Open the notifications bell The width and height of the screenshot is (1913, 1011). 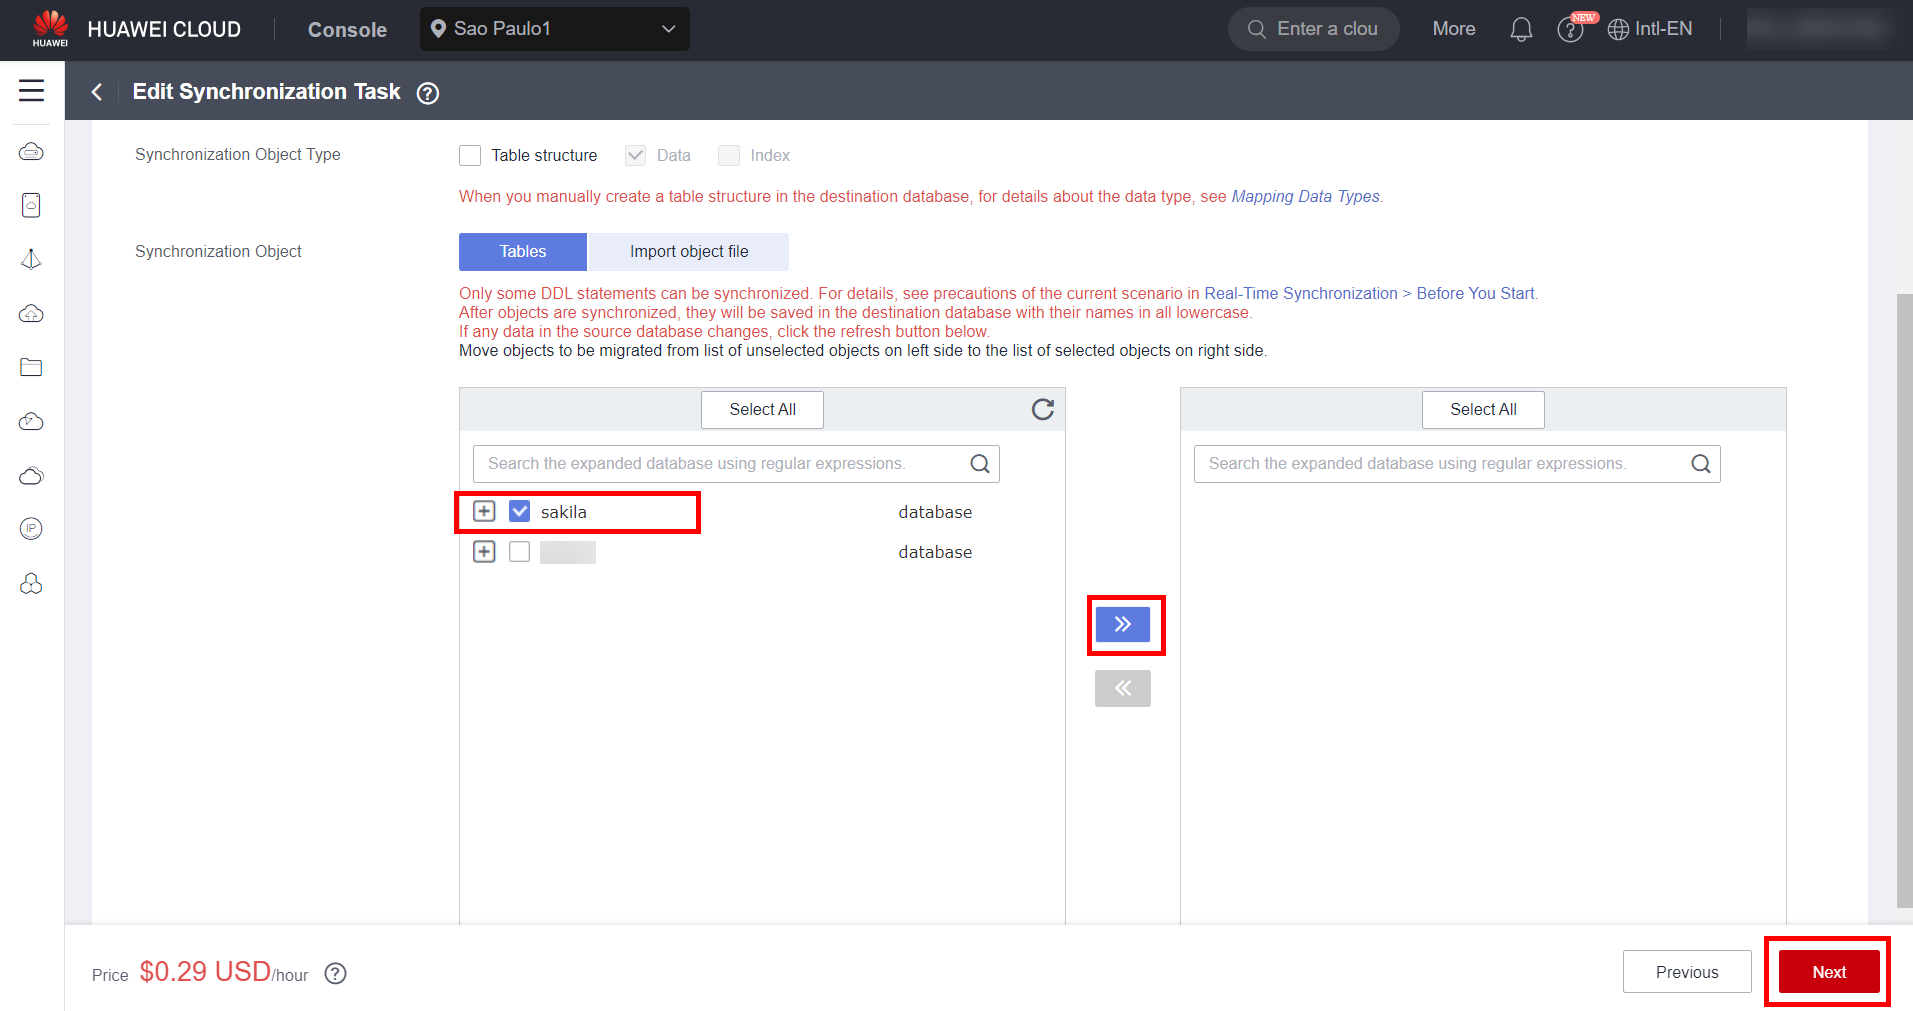coord(1520,30)
